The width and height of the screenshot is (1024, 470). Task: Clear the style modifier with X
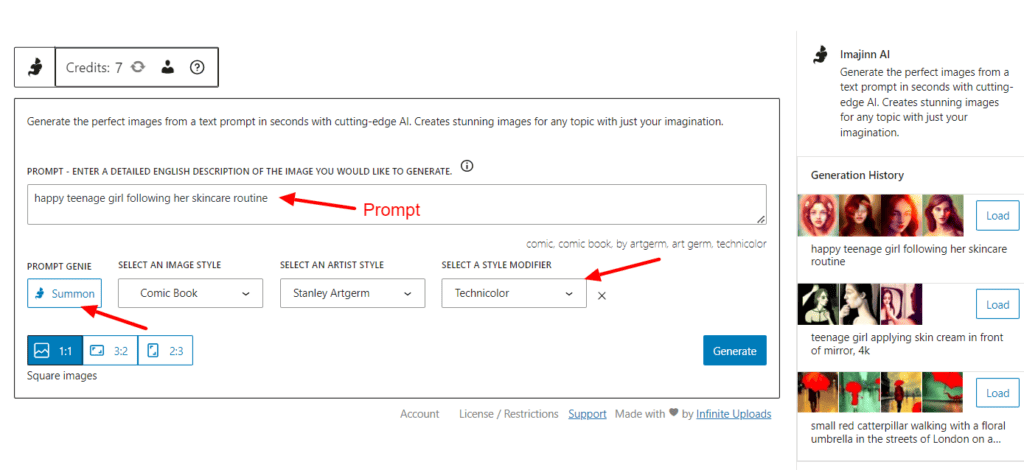[x=601, y=294]
